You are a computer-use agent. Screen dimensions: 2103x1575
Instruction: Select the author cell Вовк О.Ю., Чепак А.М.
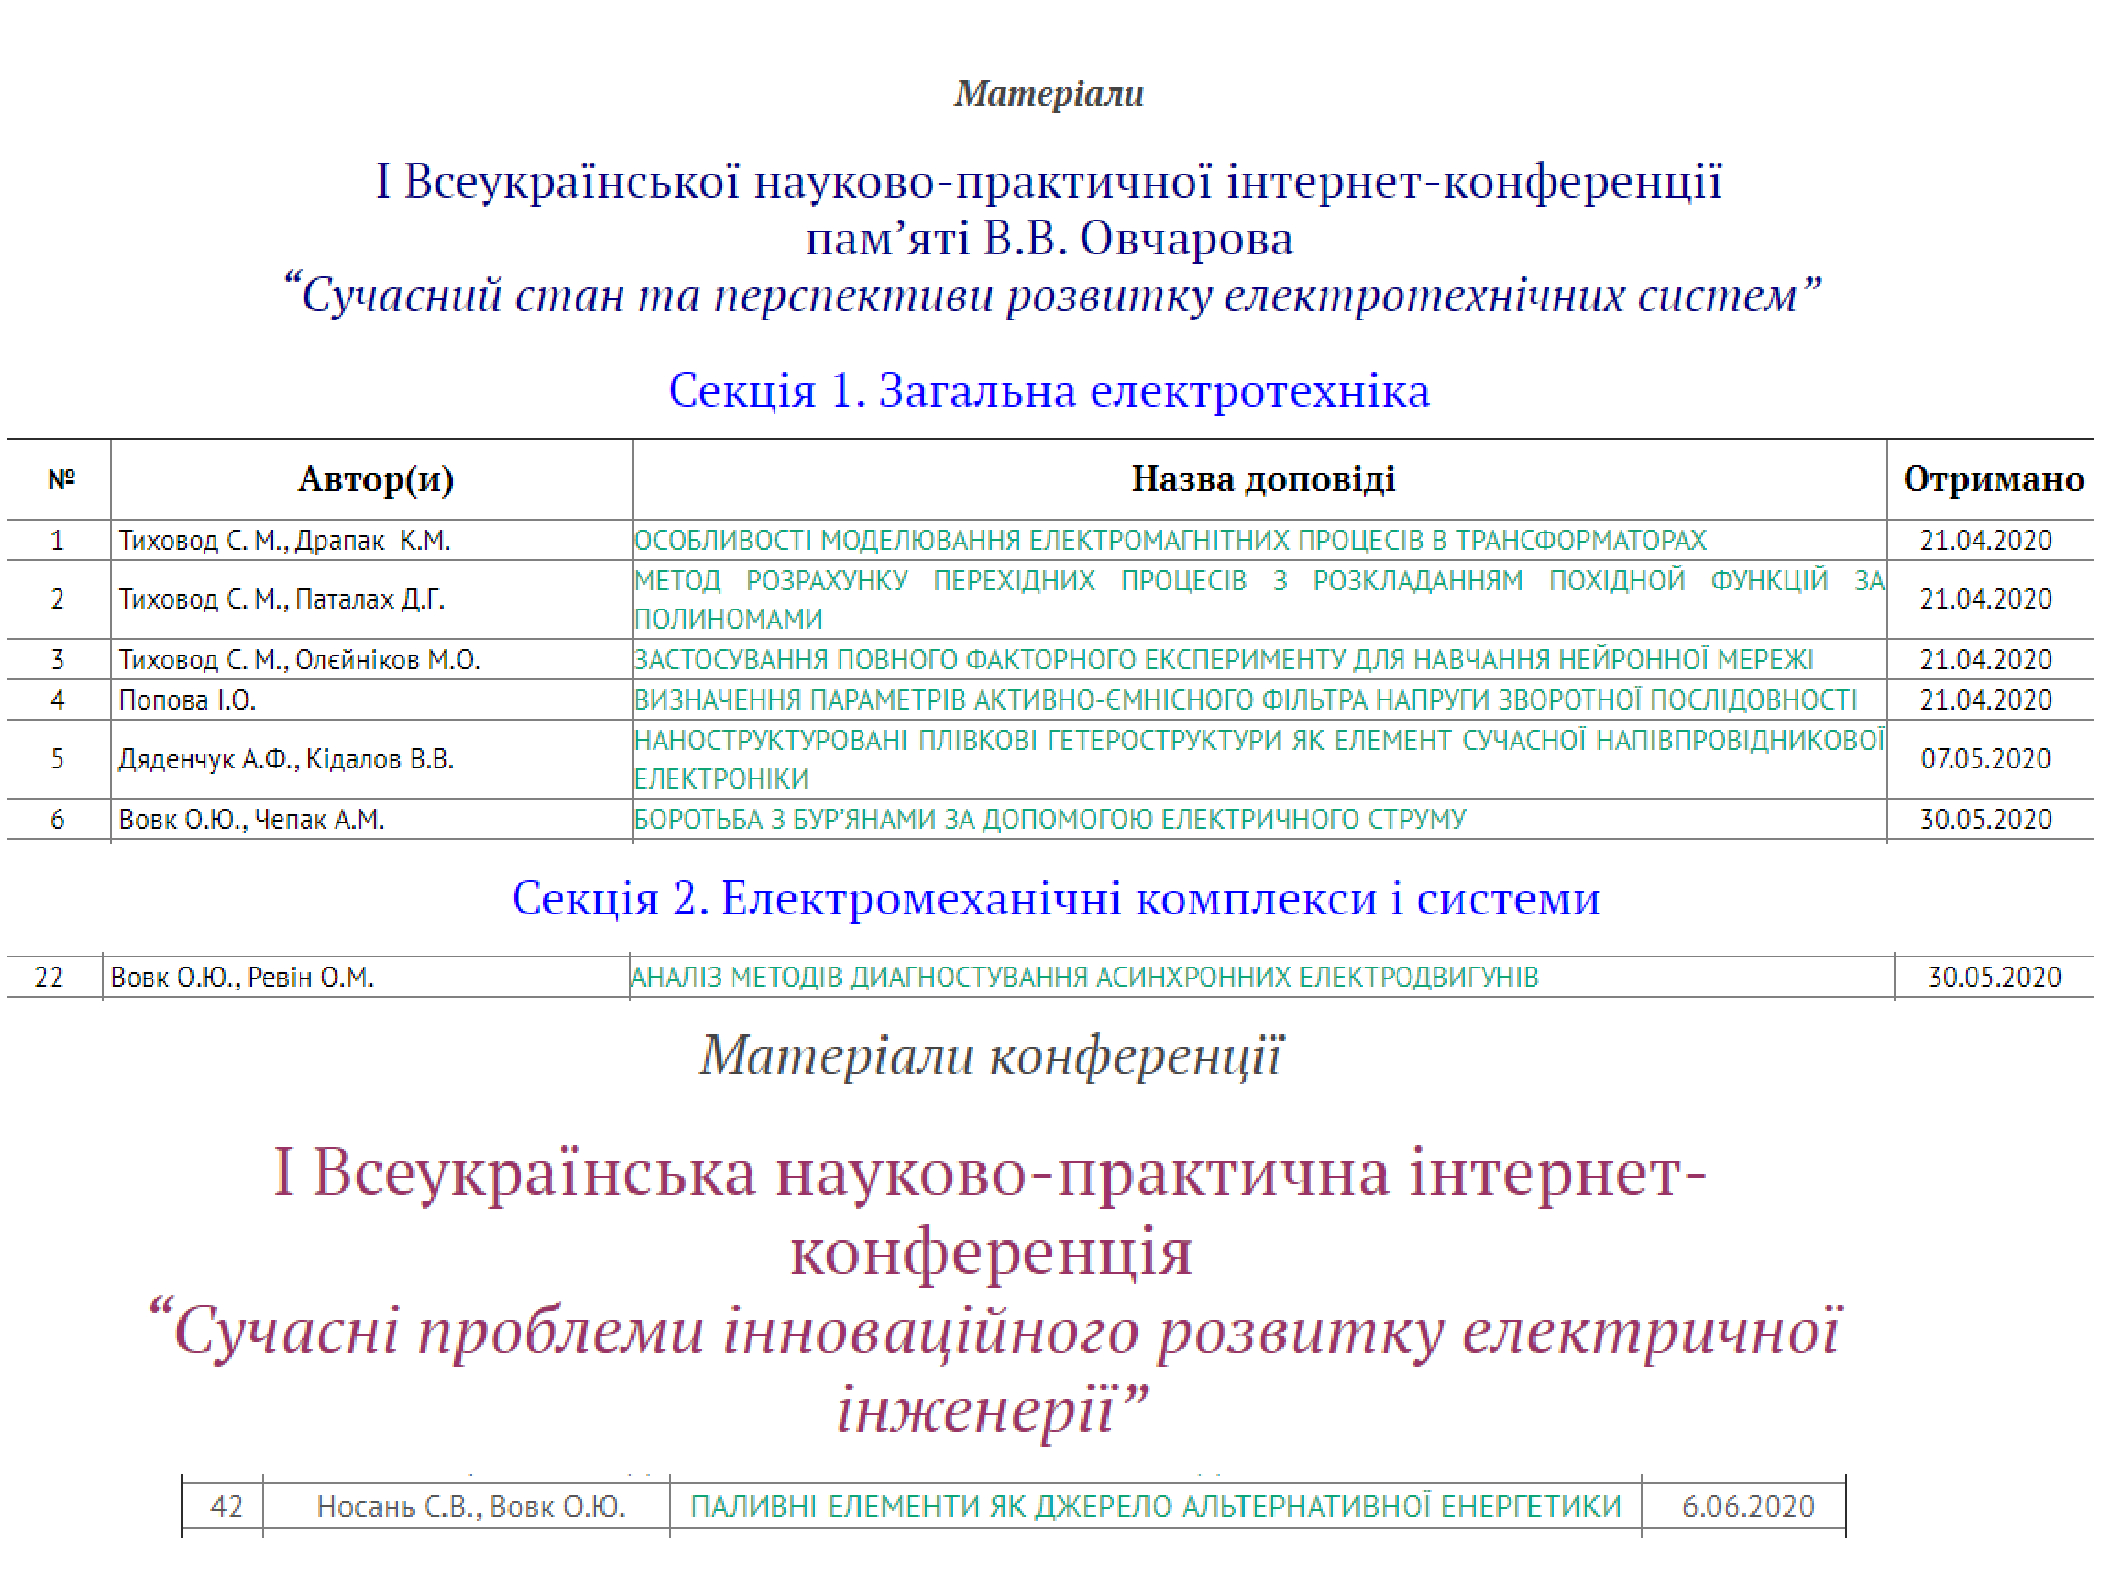click(251, 820)
